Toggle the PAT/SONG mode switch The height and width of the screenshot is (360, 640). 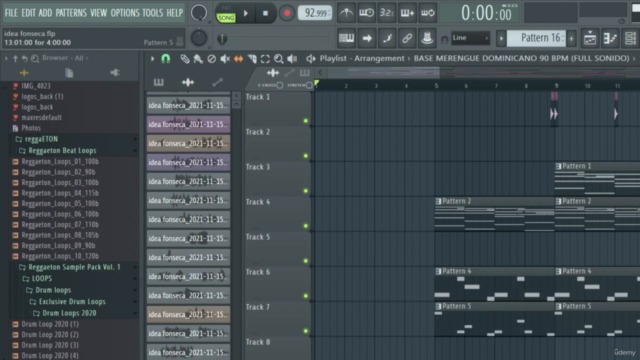click(226, 13)
